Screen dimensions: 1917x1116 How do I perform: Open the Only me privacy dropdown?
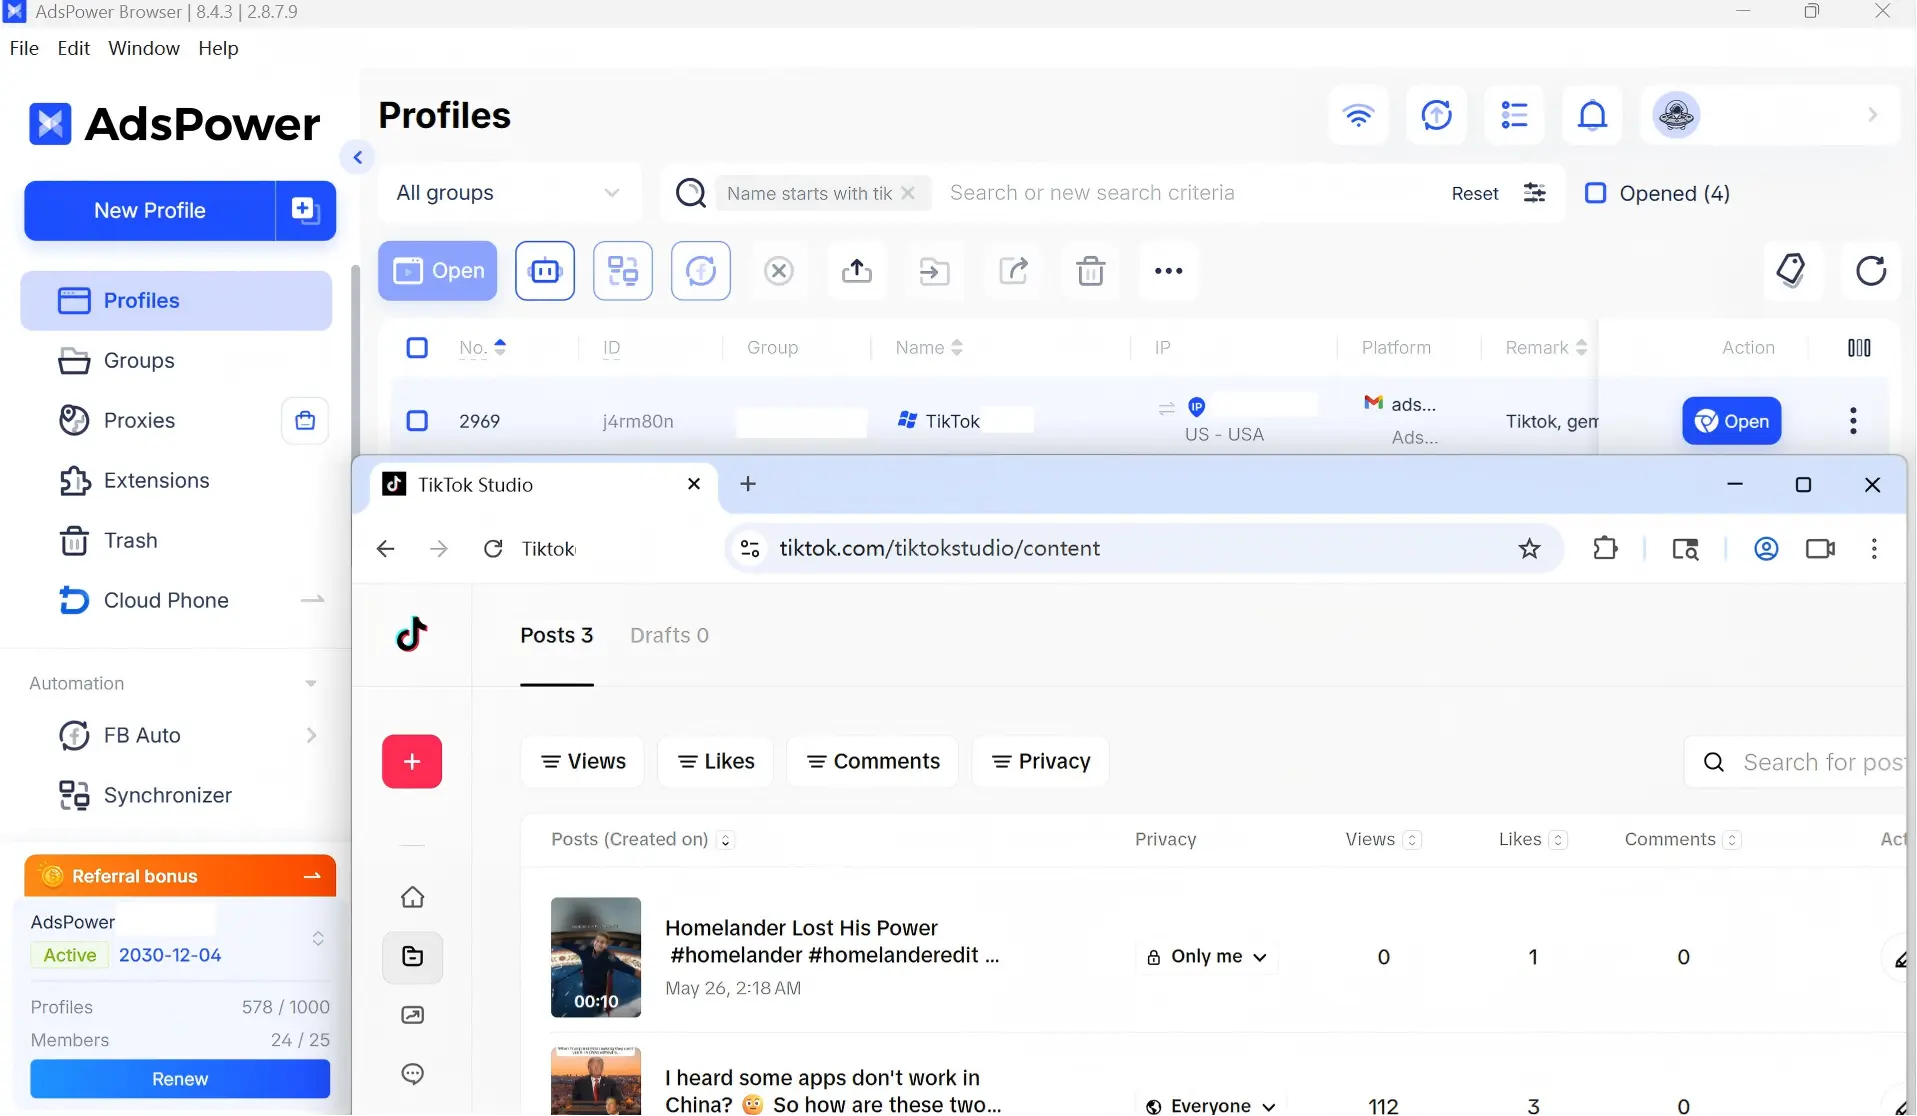(x=1207, y=957)
